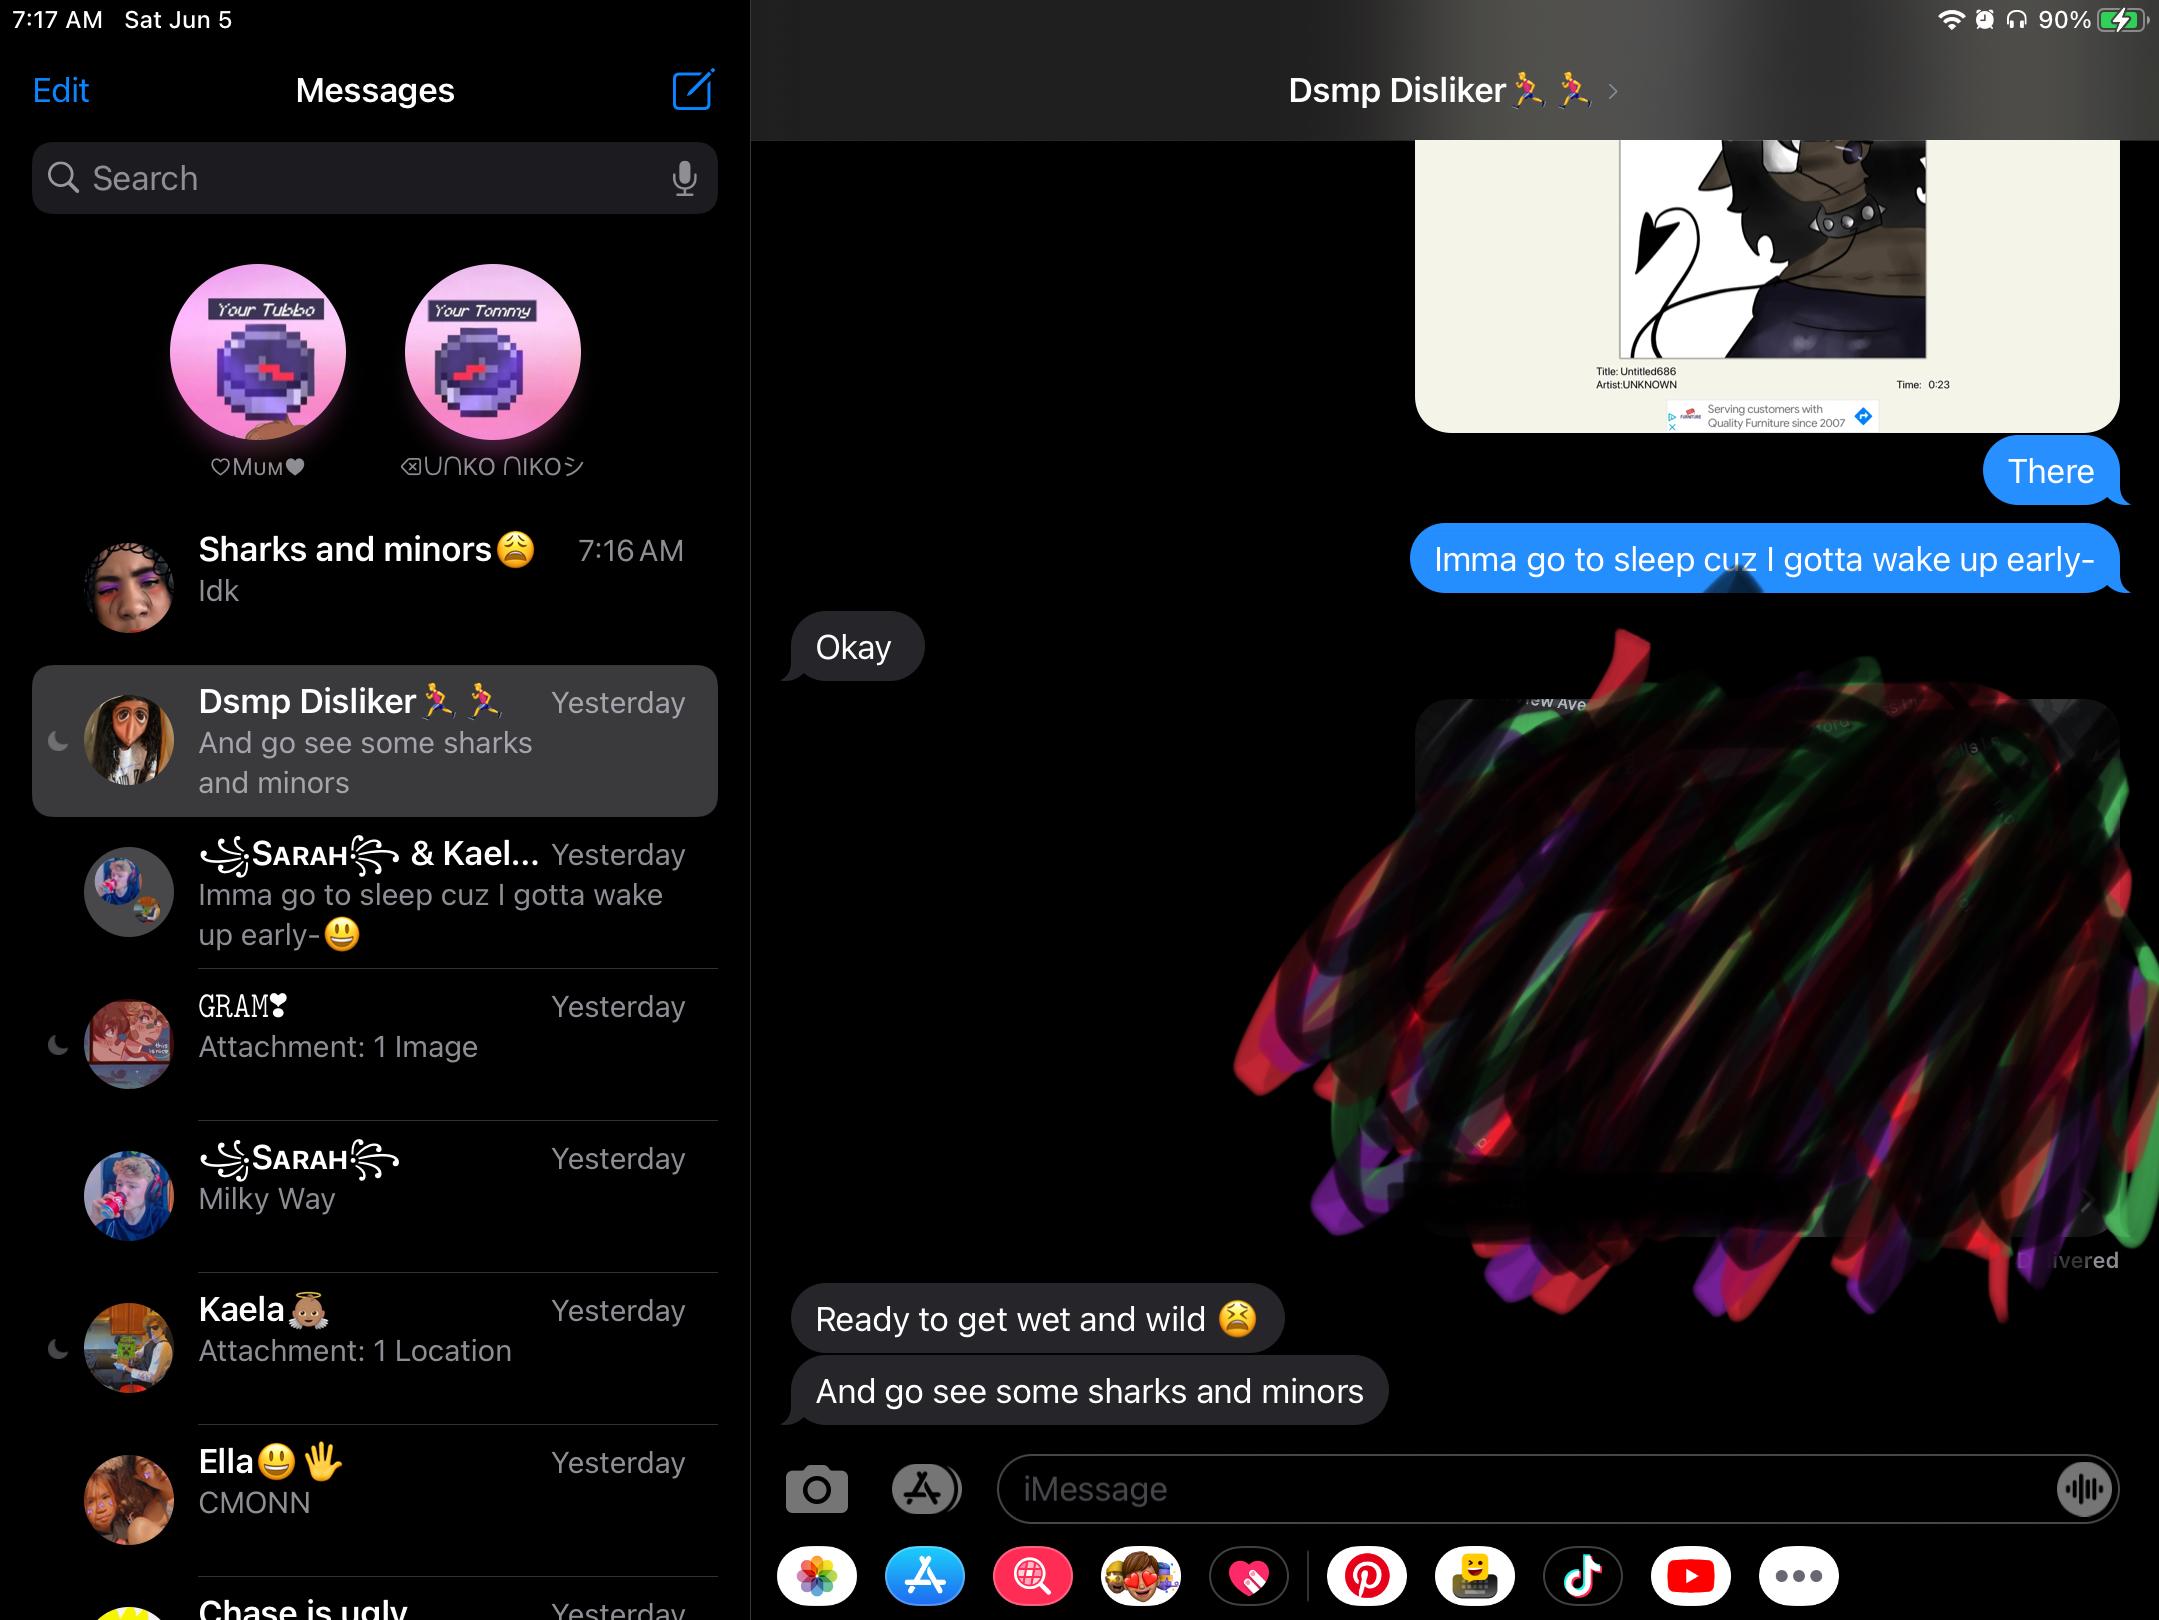
Task: Open the Photos app in iMessage drawer
Action: pyautogui.click(x=817, y=1577)
